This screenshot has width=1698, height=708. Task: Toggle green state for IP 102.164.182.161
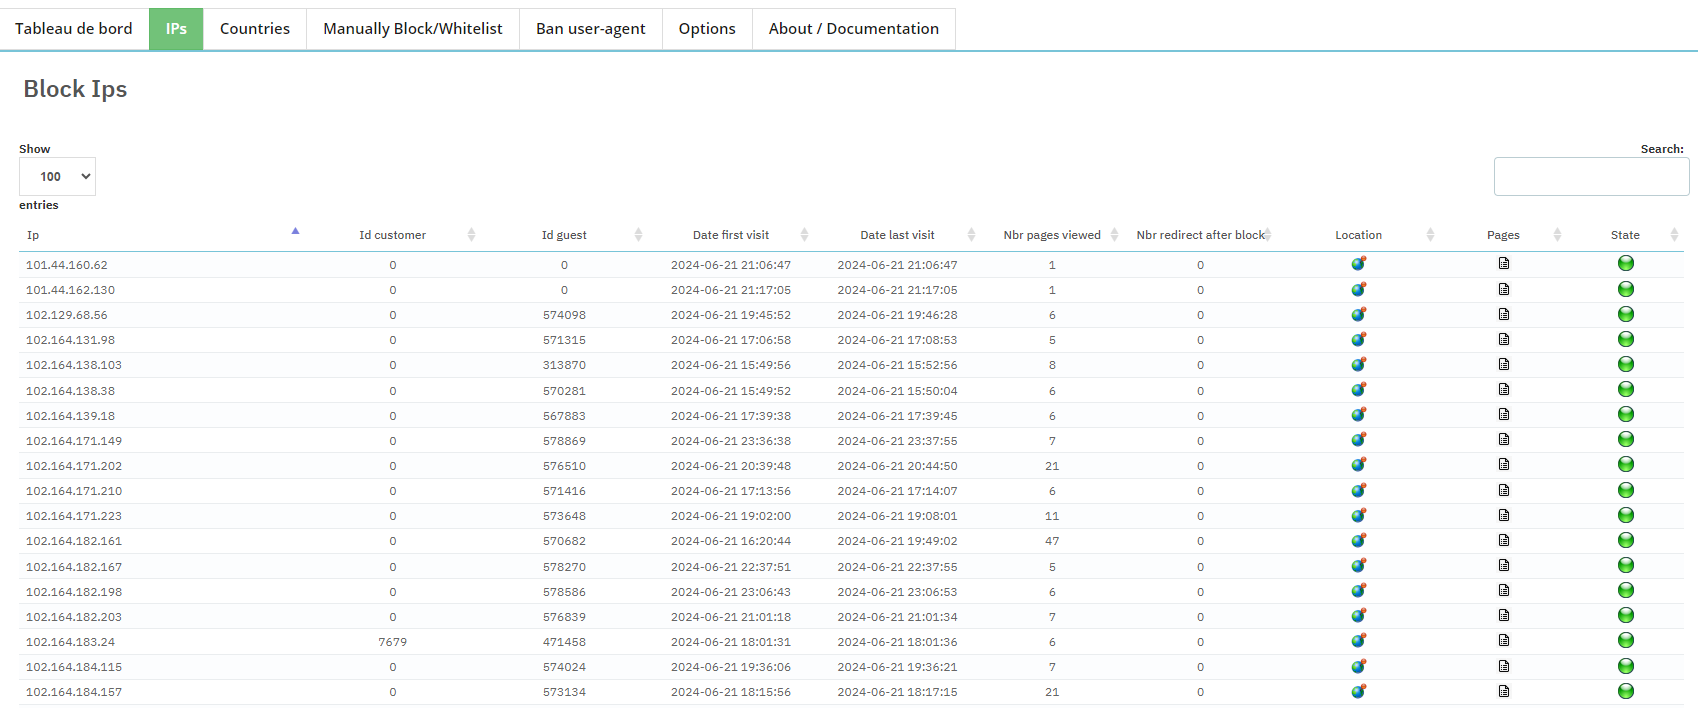[x=1625, y=540]
